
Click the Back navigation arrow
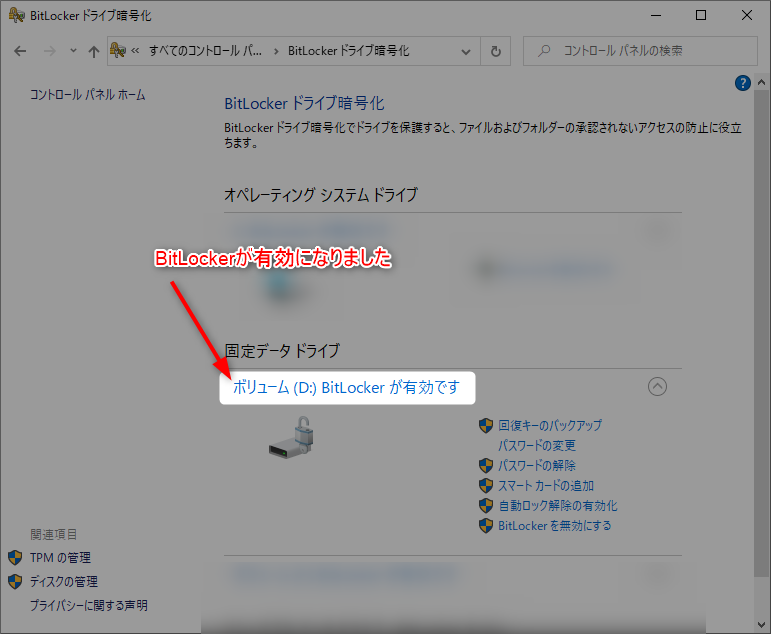[x=20, y=51]
